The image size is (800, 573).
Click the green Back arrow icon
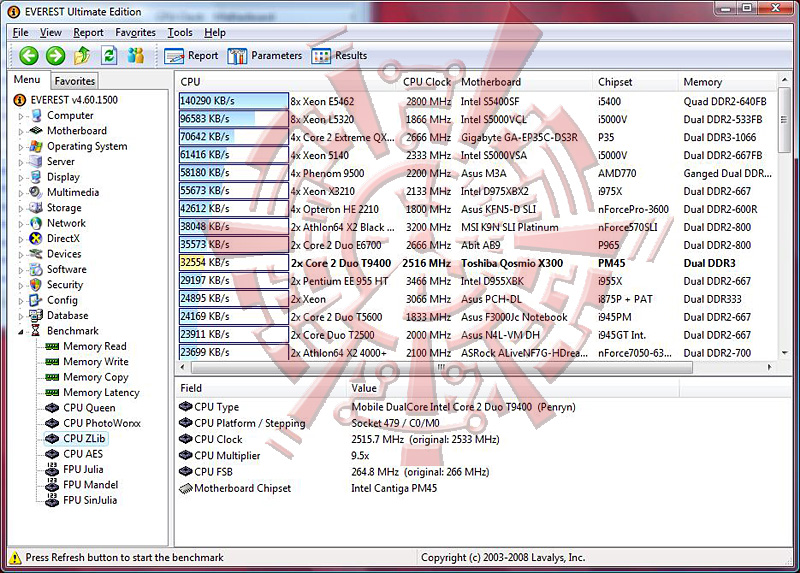tap(29, 56)
